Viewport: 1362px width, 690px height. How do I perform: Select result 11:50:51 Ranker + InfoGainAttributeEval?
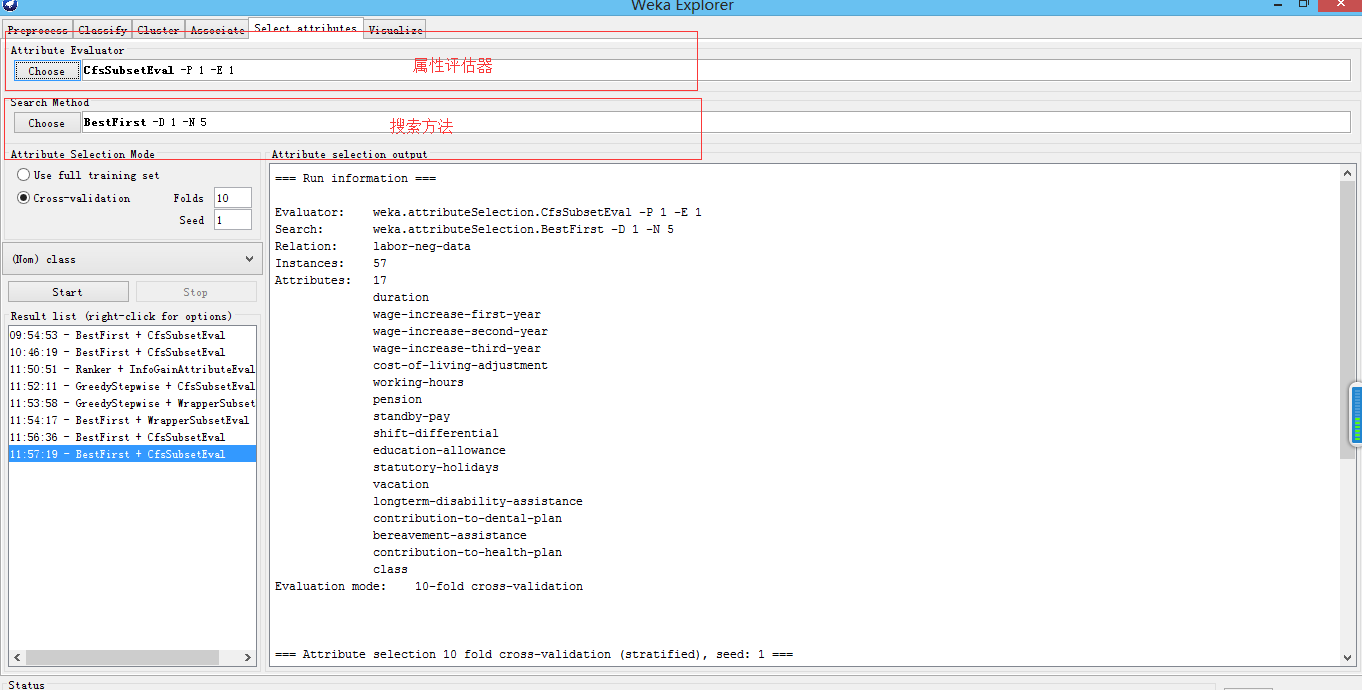click(132, 369)
